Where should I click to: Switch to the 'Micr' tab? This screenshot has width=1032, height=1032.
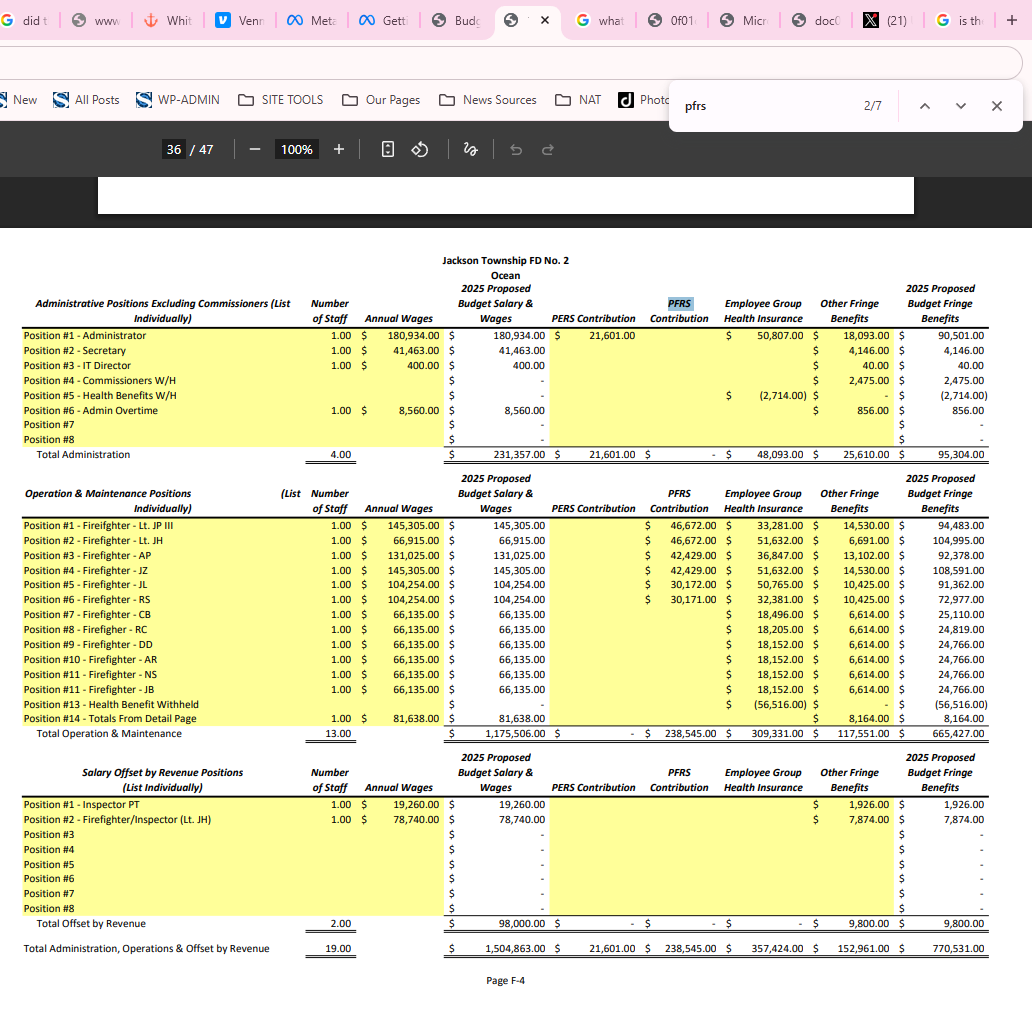click(x=746, y=20)
